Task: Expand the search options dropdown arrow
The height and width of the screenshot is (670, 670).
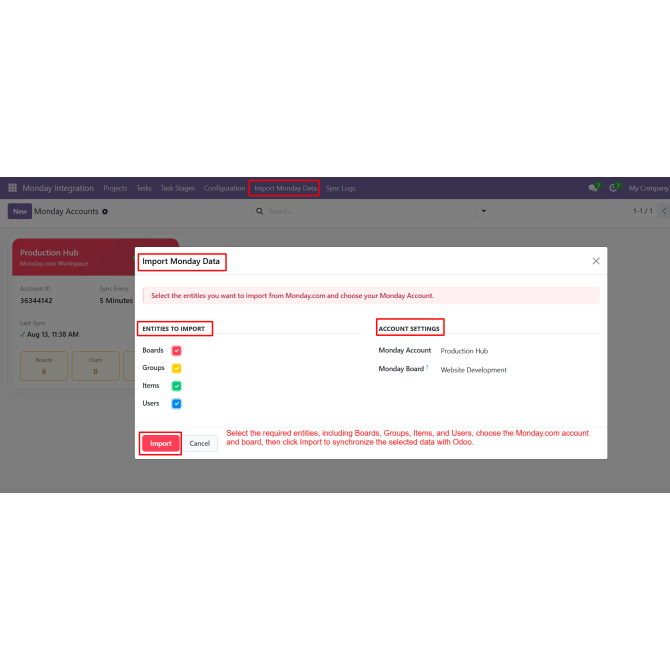Action: (483, 211)
